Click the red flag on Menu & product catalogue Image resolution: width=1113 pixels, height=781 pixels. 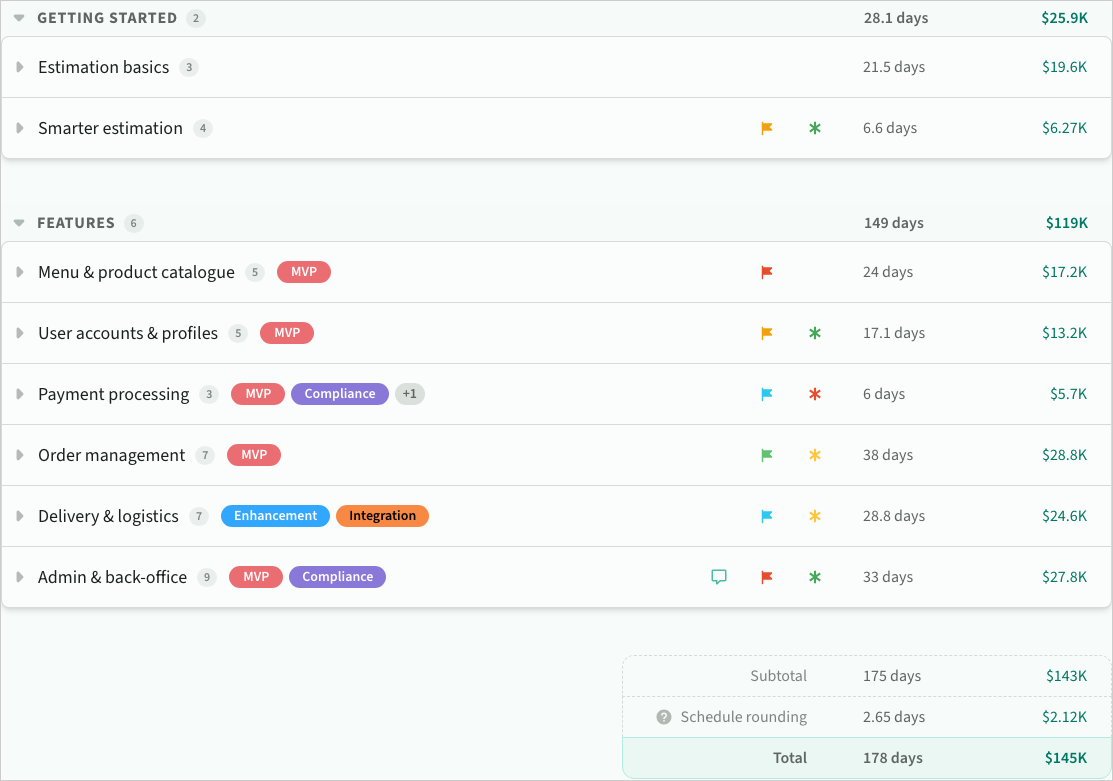[x=767, y=272]
